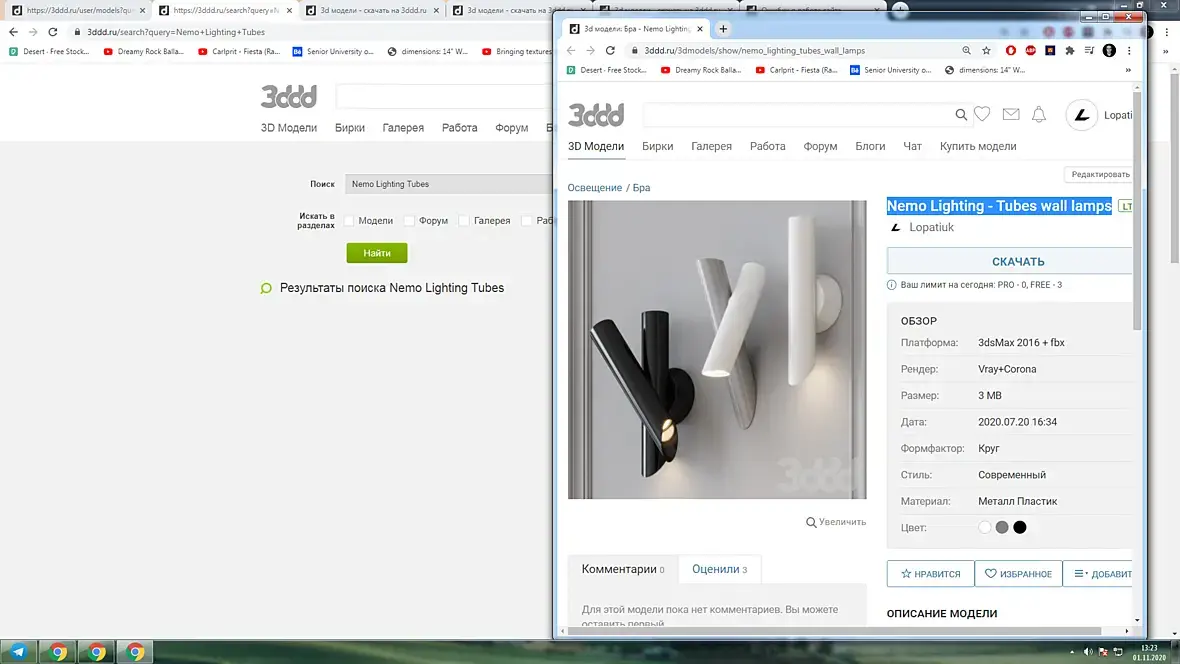Reload page in background browser window

[53, 32]
